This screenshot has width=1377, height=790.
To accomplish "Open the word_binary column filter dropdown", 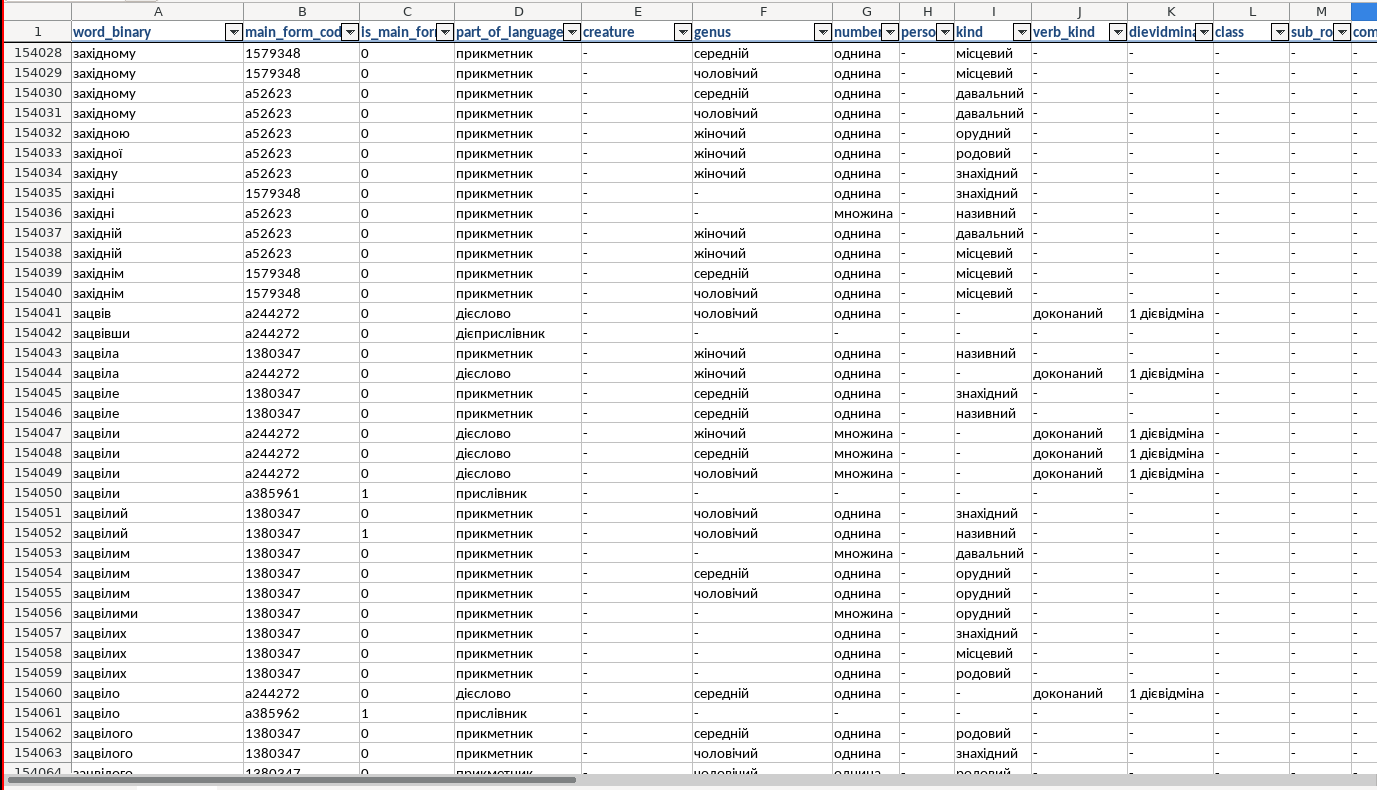I will pos(234,32).
